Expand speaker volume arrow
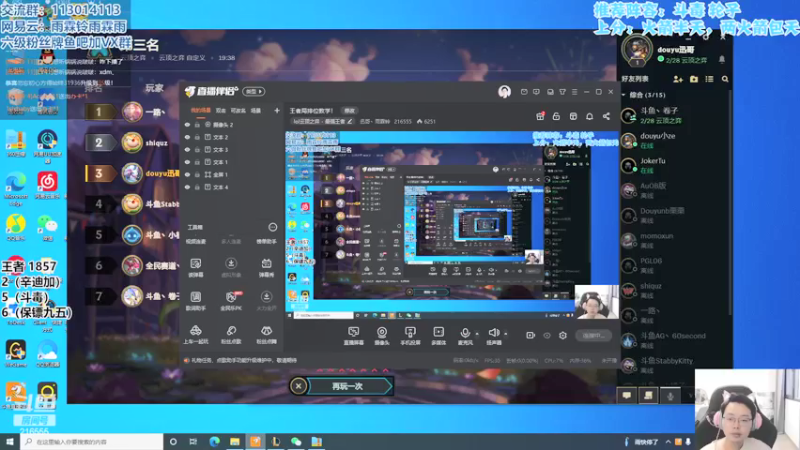Screen dimensions: 800x450 click(x=506, y=334)
